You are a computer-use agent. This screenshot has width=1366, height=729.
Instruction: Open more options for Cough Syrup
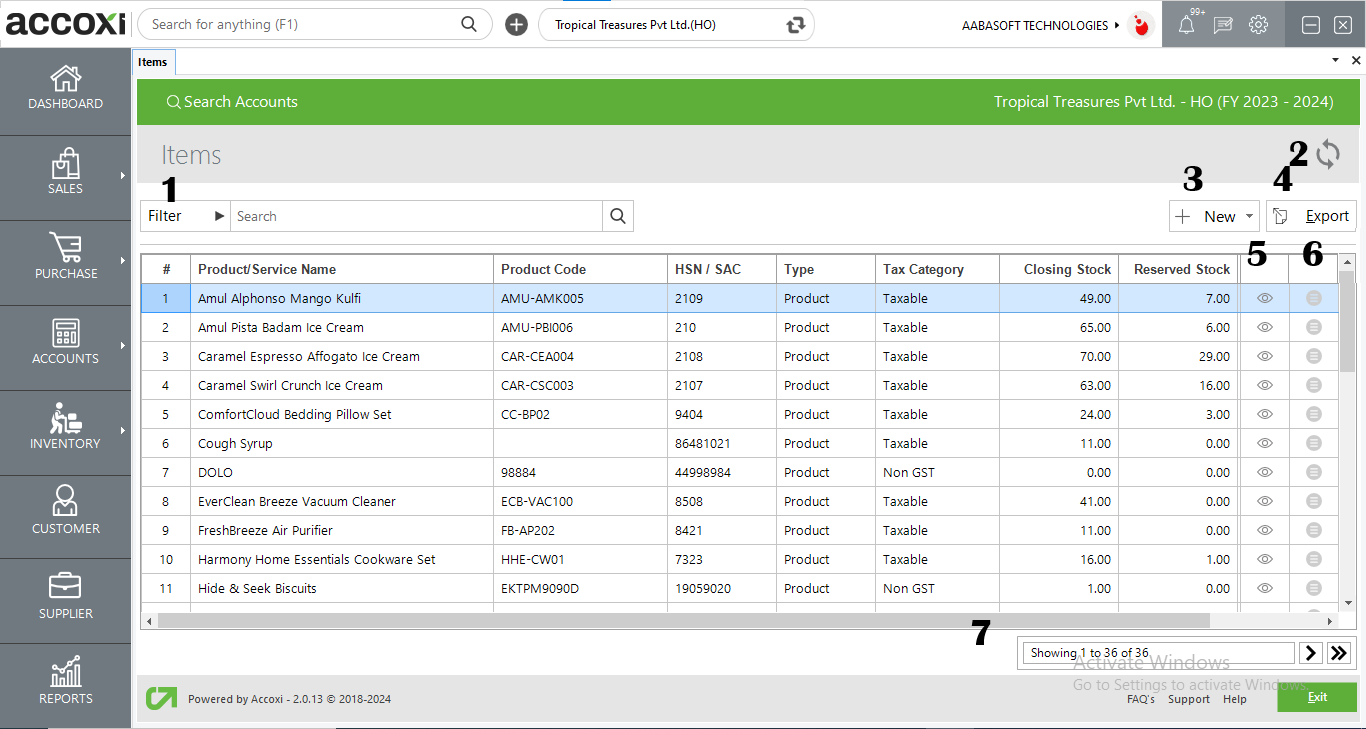[1314, 443]
